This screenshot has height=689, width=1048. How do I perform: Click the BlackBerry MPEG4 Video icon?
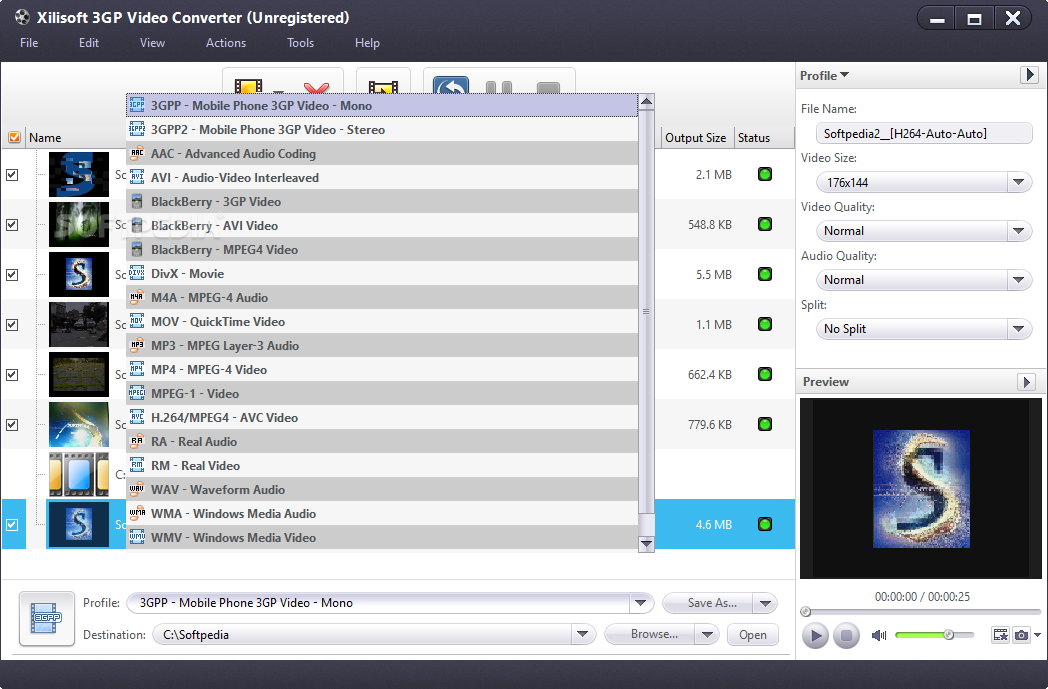(137, 250)
